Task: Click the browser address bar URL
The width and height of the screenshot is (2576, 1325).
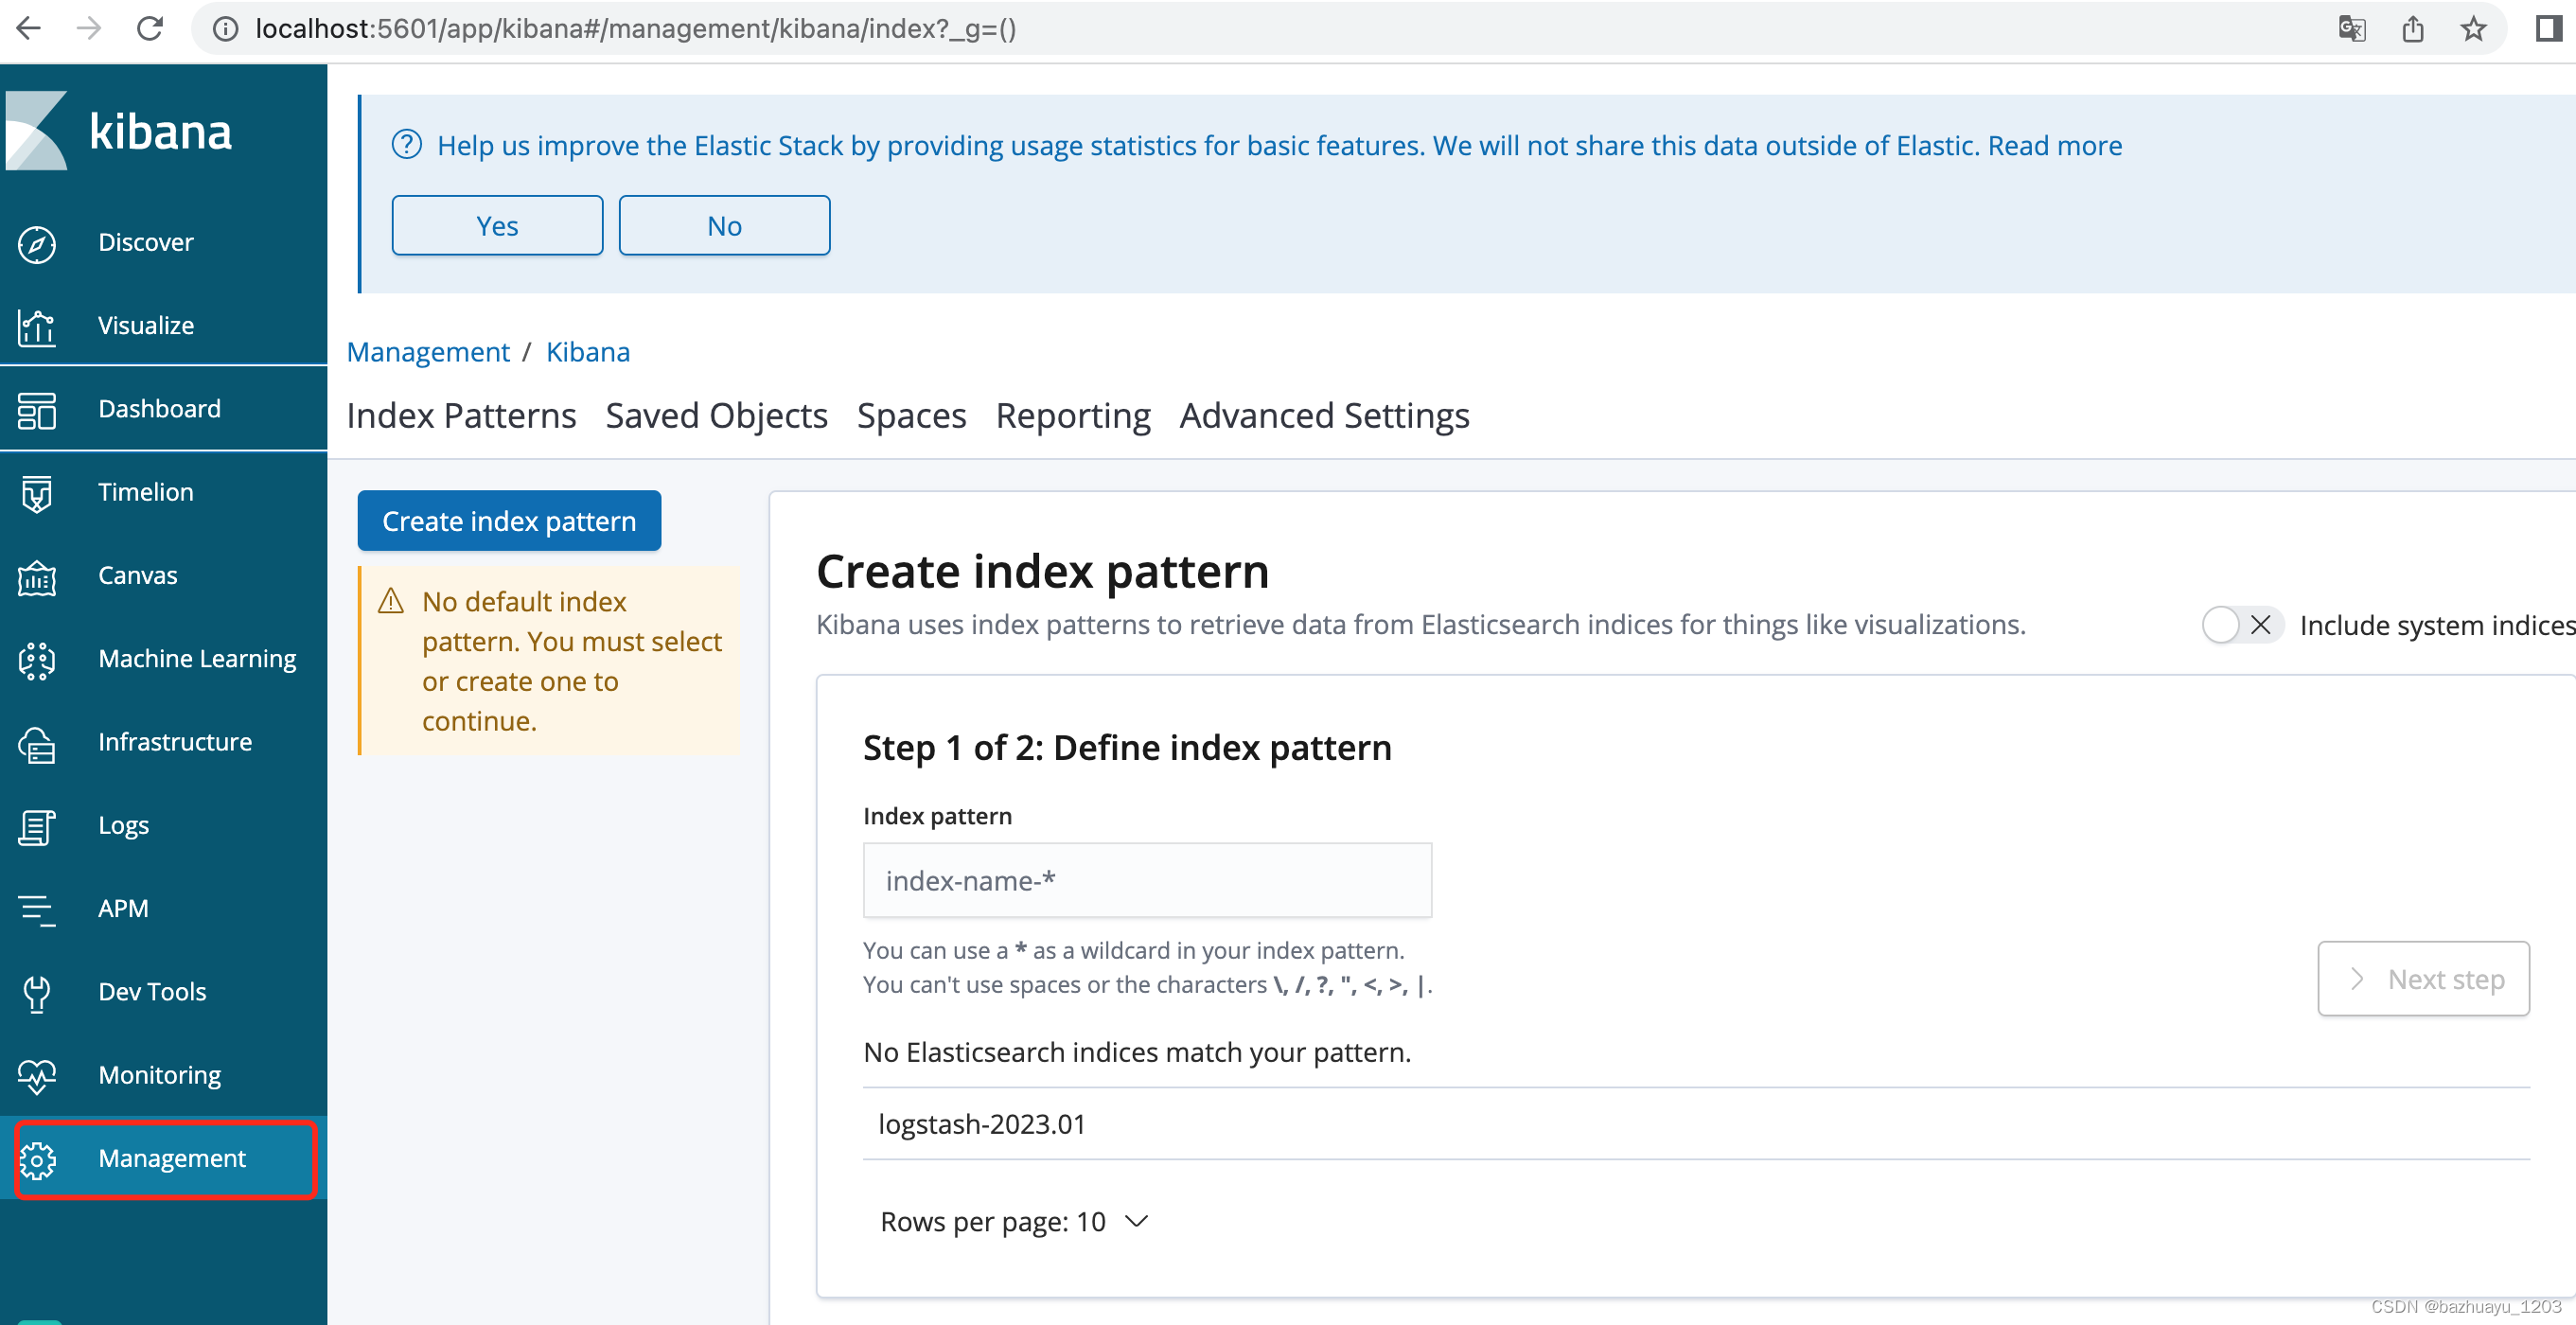Action: [635, 28]
